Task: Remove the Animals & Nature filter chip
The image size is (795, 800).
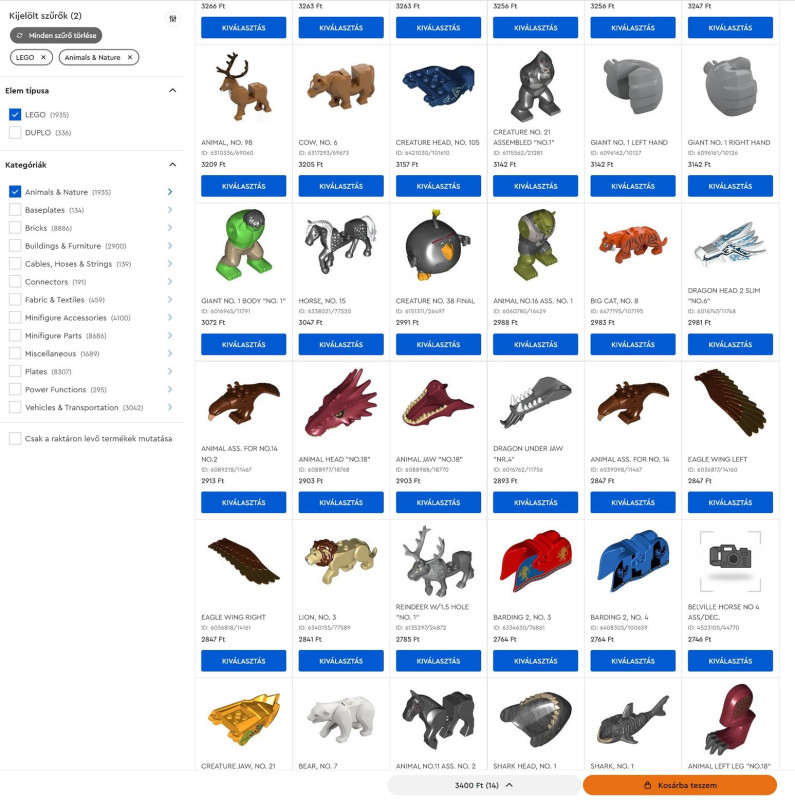Action: pyautogui.click(x=130, y=57)
